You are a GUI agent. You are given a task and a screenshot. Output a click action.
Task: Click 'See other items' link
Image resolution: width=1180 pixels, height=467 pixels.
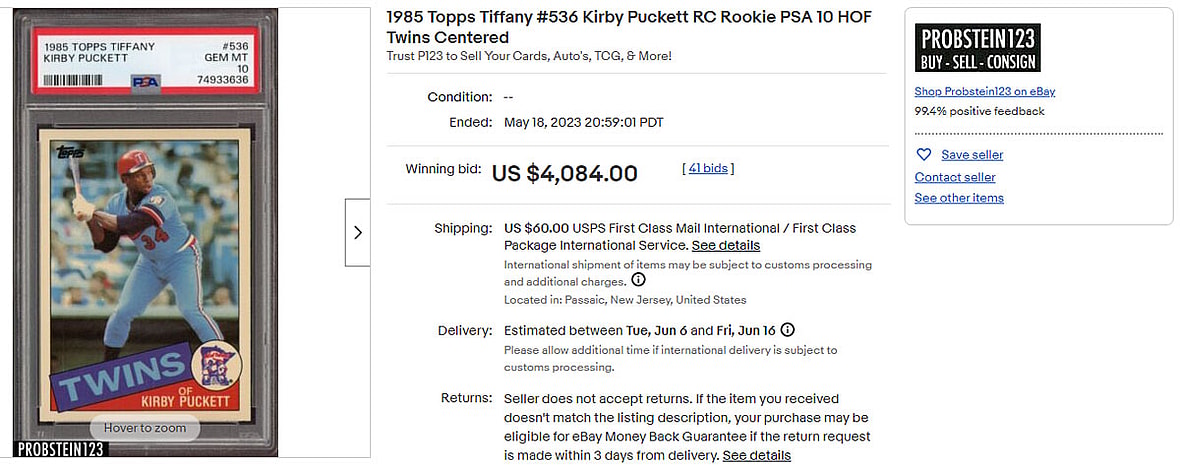coord(959,198)
